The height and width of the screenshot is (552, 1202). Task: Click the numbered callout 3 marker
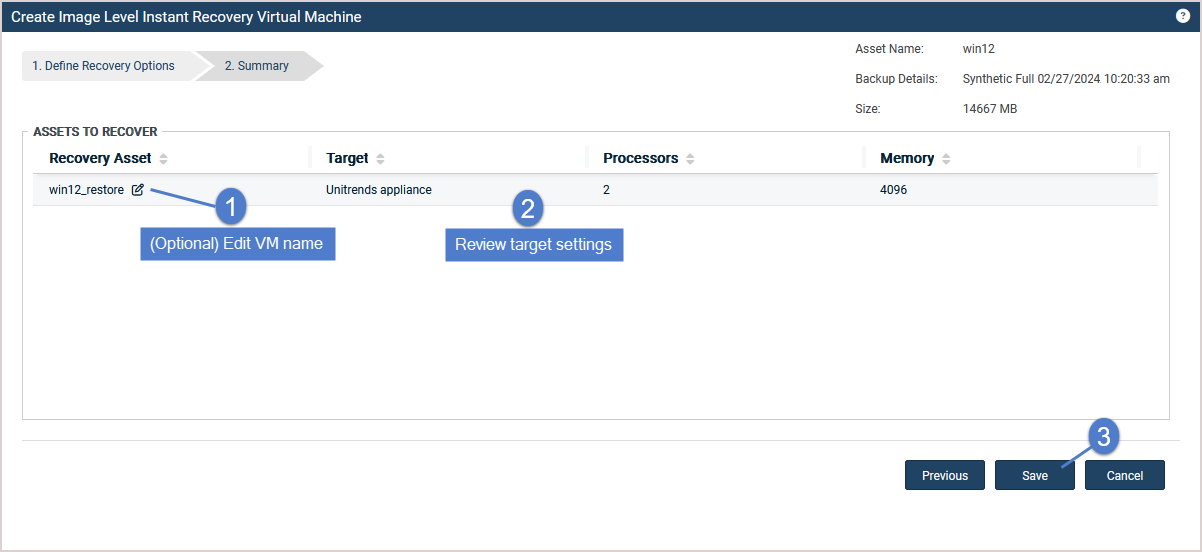click(x=1103, y=437)
